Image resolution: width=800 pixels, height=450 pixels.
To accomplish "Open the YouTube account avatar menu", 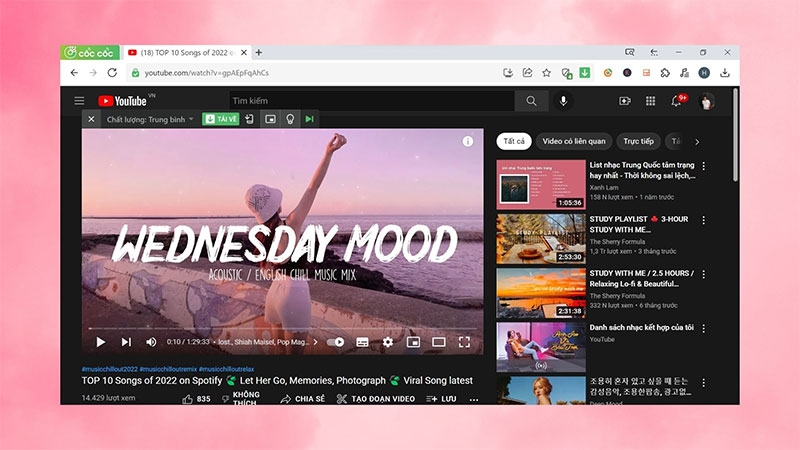I will (x=707, y=101).
